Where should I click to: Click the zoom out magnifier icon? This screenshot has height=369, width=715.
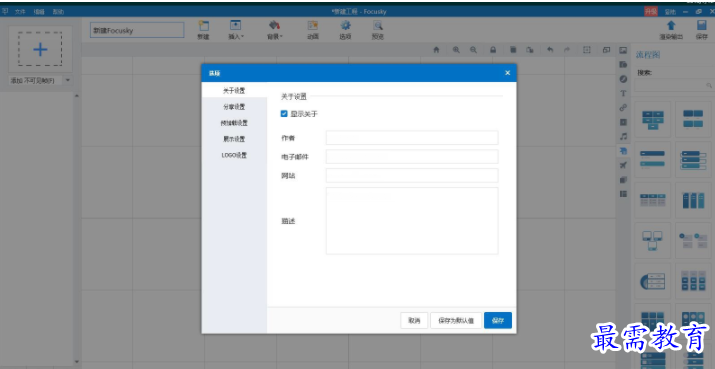pyautogui.click(x=473, y=50)
